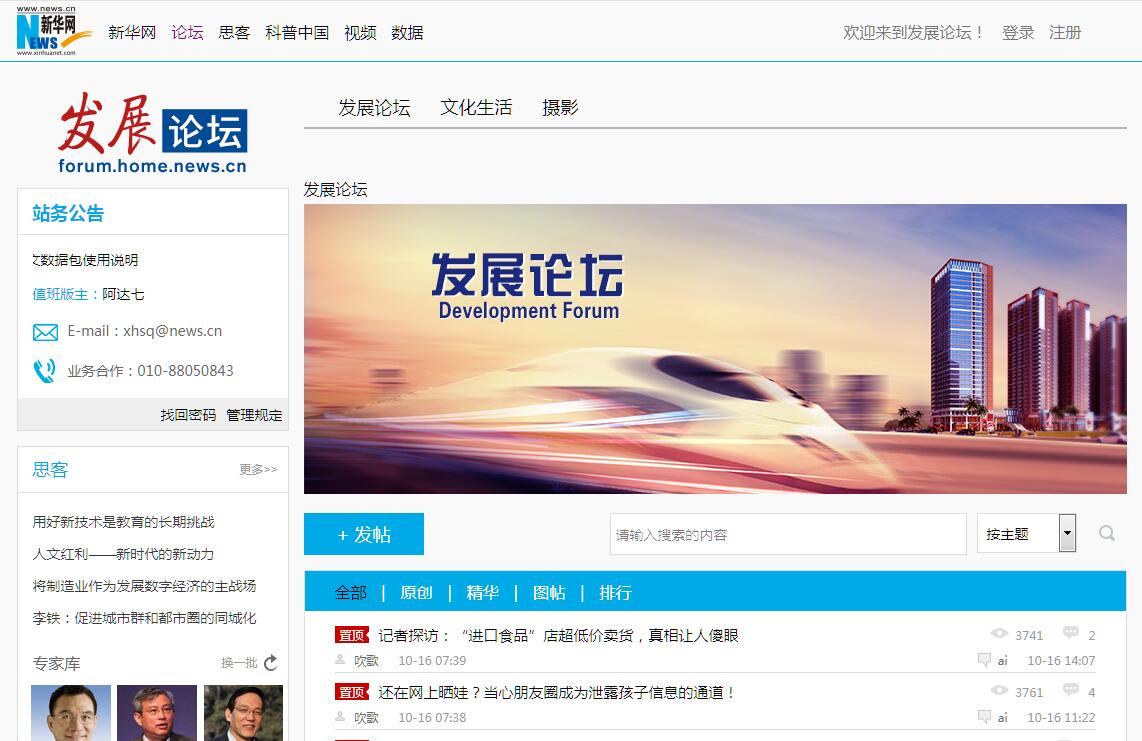Click the magnifier search icon
1142x741 pixels.
click(1106, 534)
